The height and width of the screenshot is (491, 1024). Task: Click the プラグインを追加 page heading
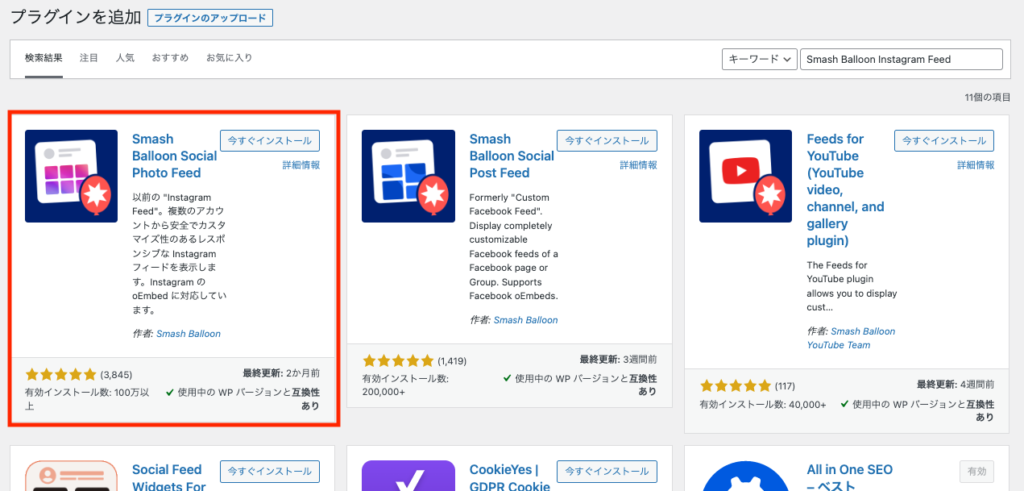pyautogui.click(x=76, y=18)
